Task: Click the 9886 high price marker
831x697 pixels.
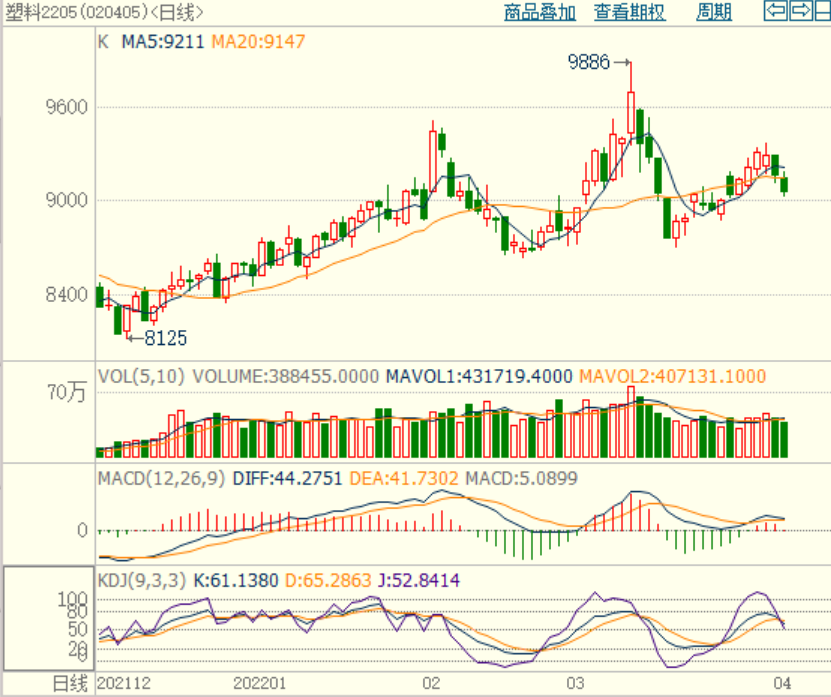Action: coord(589,63)
